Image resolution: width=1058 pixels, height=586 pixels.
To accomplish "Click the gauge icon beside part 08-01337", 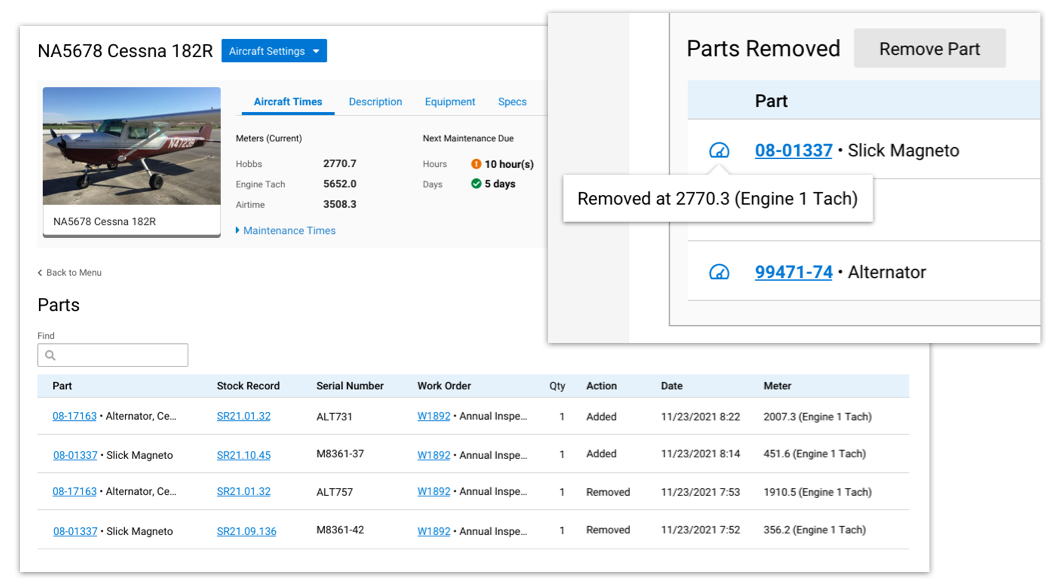I will tap(718, 150).
